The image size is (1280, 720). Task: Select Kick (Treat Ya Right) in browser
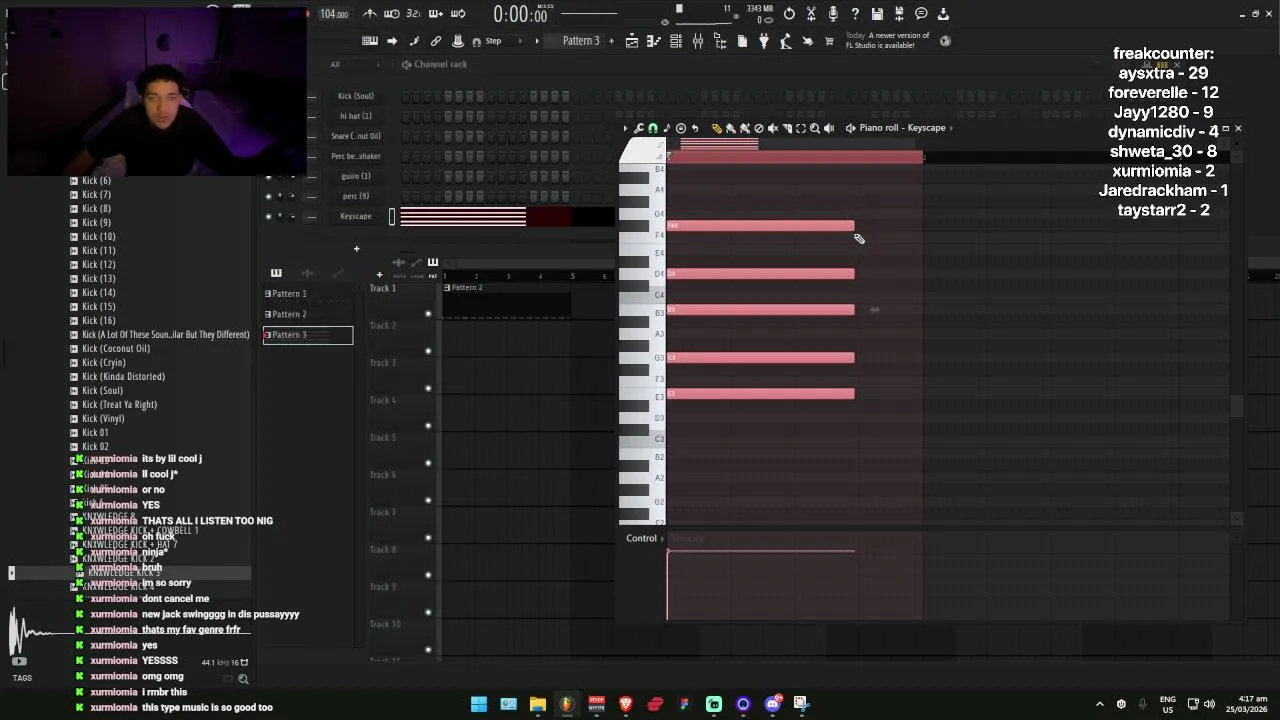tap(119, 405)
